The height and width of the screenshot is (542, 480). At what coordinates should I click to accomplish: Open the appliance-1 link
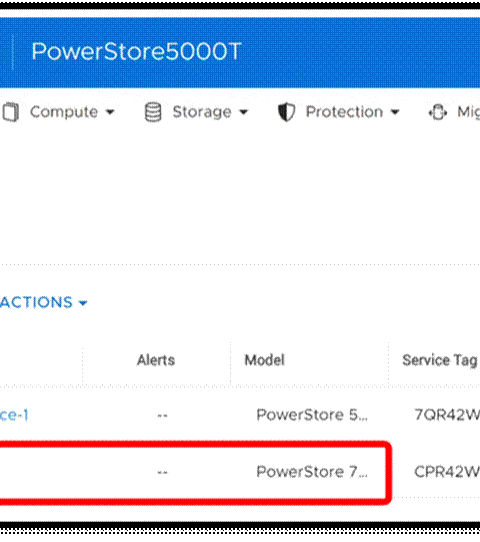click(x=14, y=415)
